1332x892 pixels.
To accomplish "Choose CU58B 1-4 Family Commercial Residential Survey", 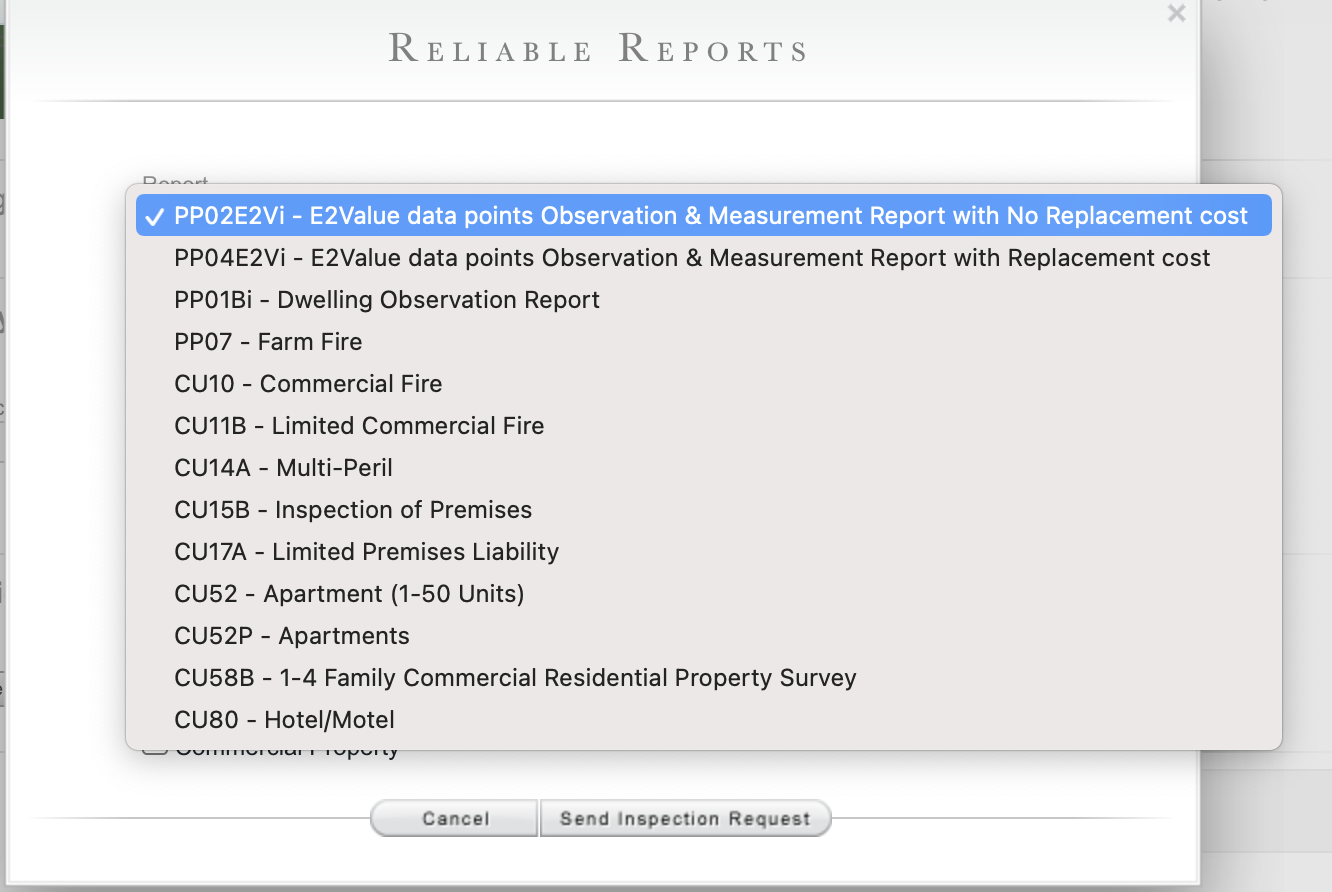I will 703,678.
